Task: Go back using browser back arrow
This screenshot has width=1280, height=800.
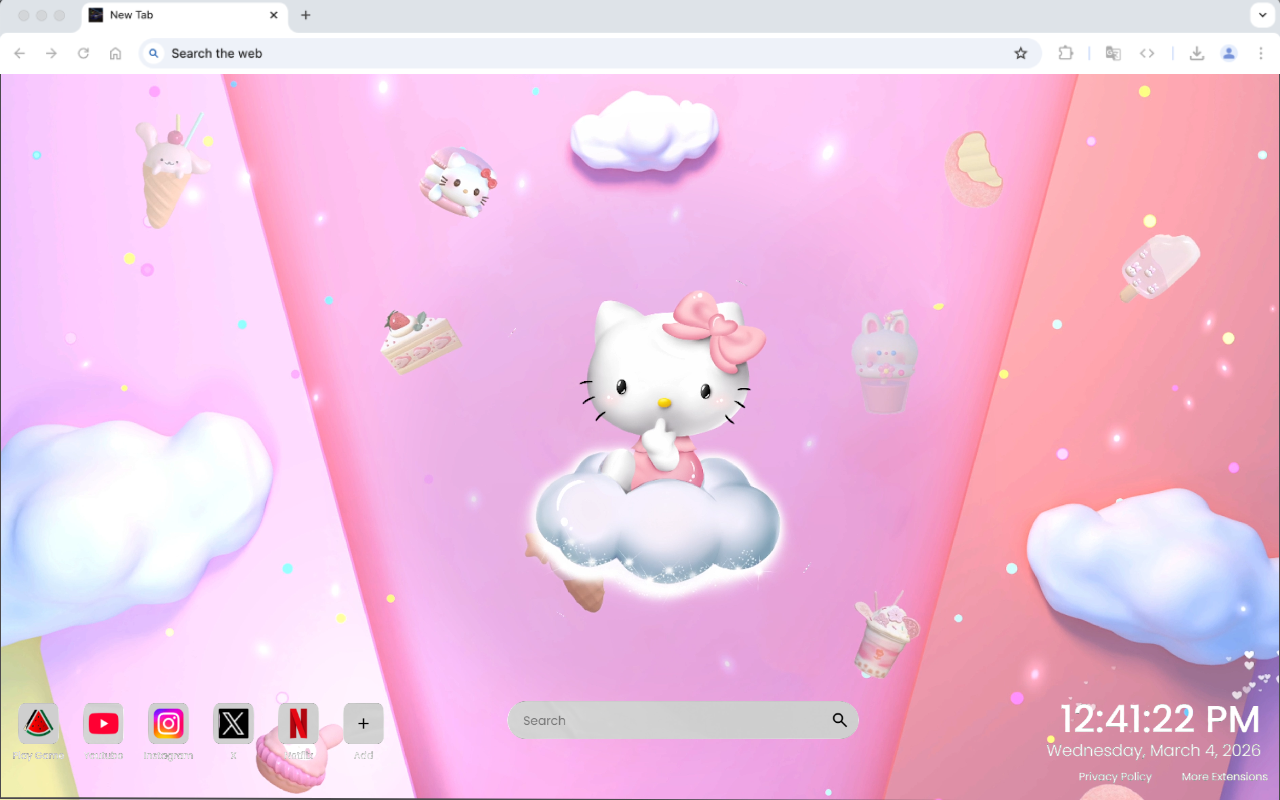Action: pos(20,53)
